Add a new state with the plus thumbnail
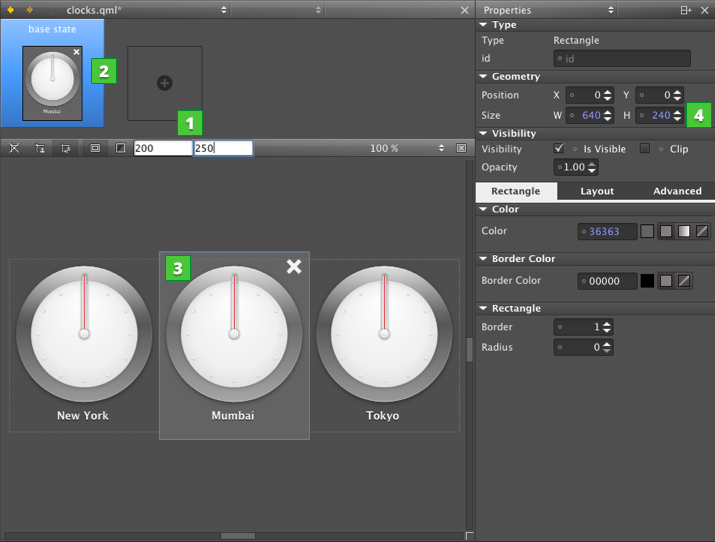 (165, 83)
